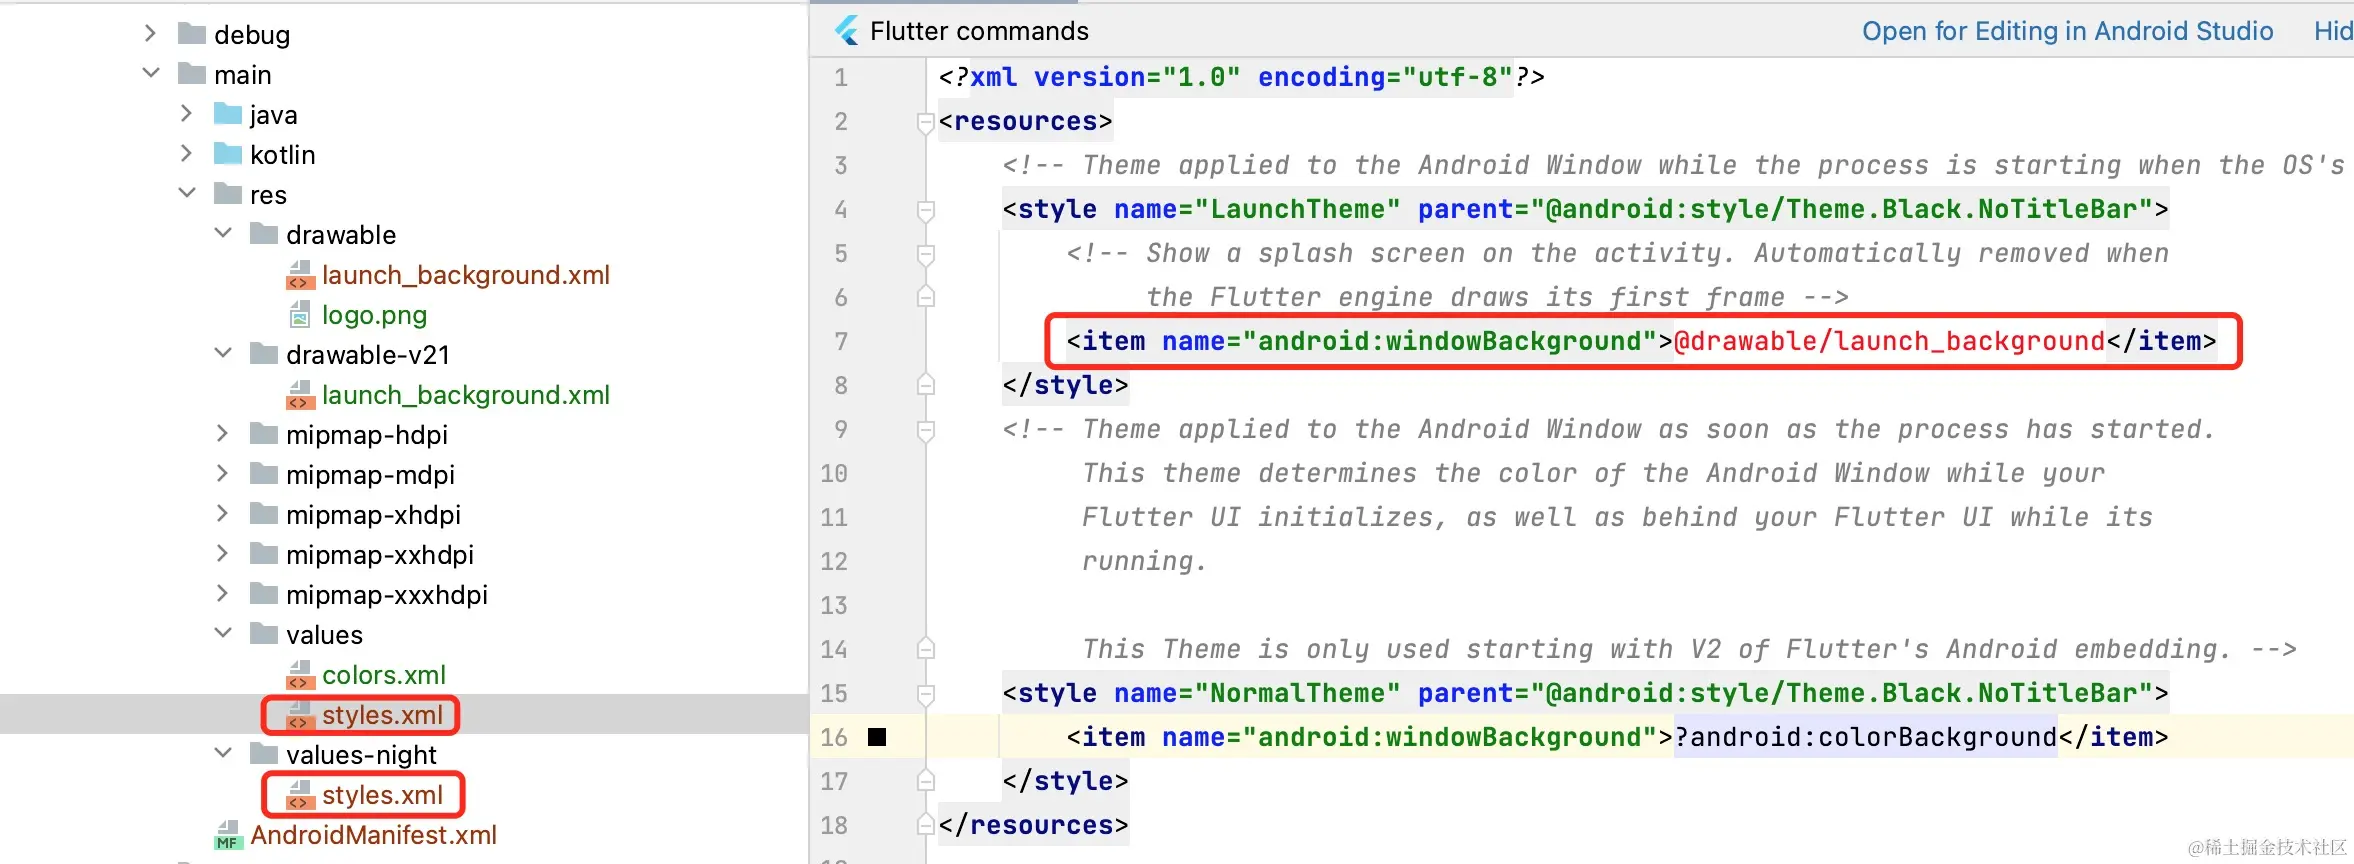Viewport: 2354px width, 864px height.
Task: Click closing resources tag on line 18
Action: coord(1033,825)
